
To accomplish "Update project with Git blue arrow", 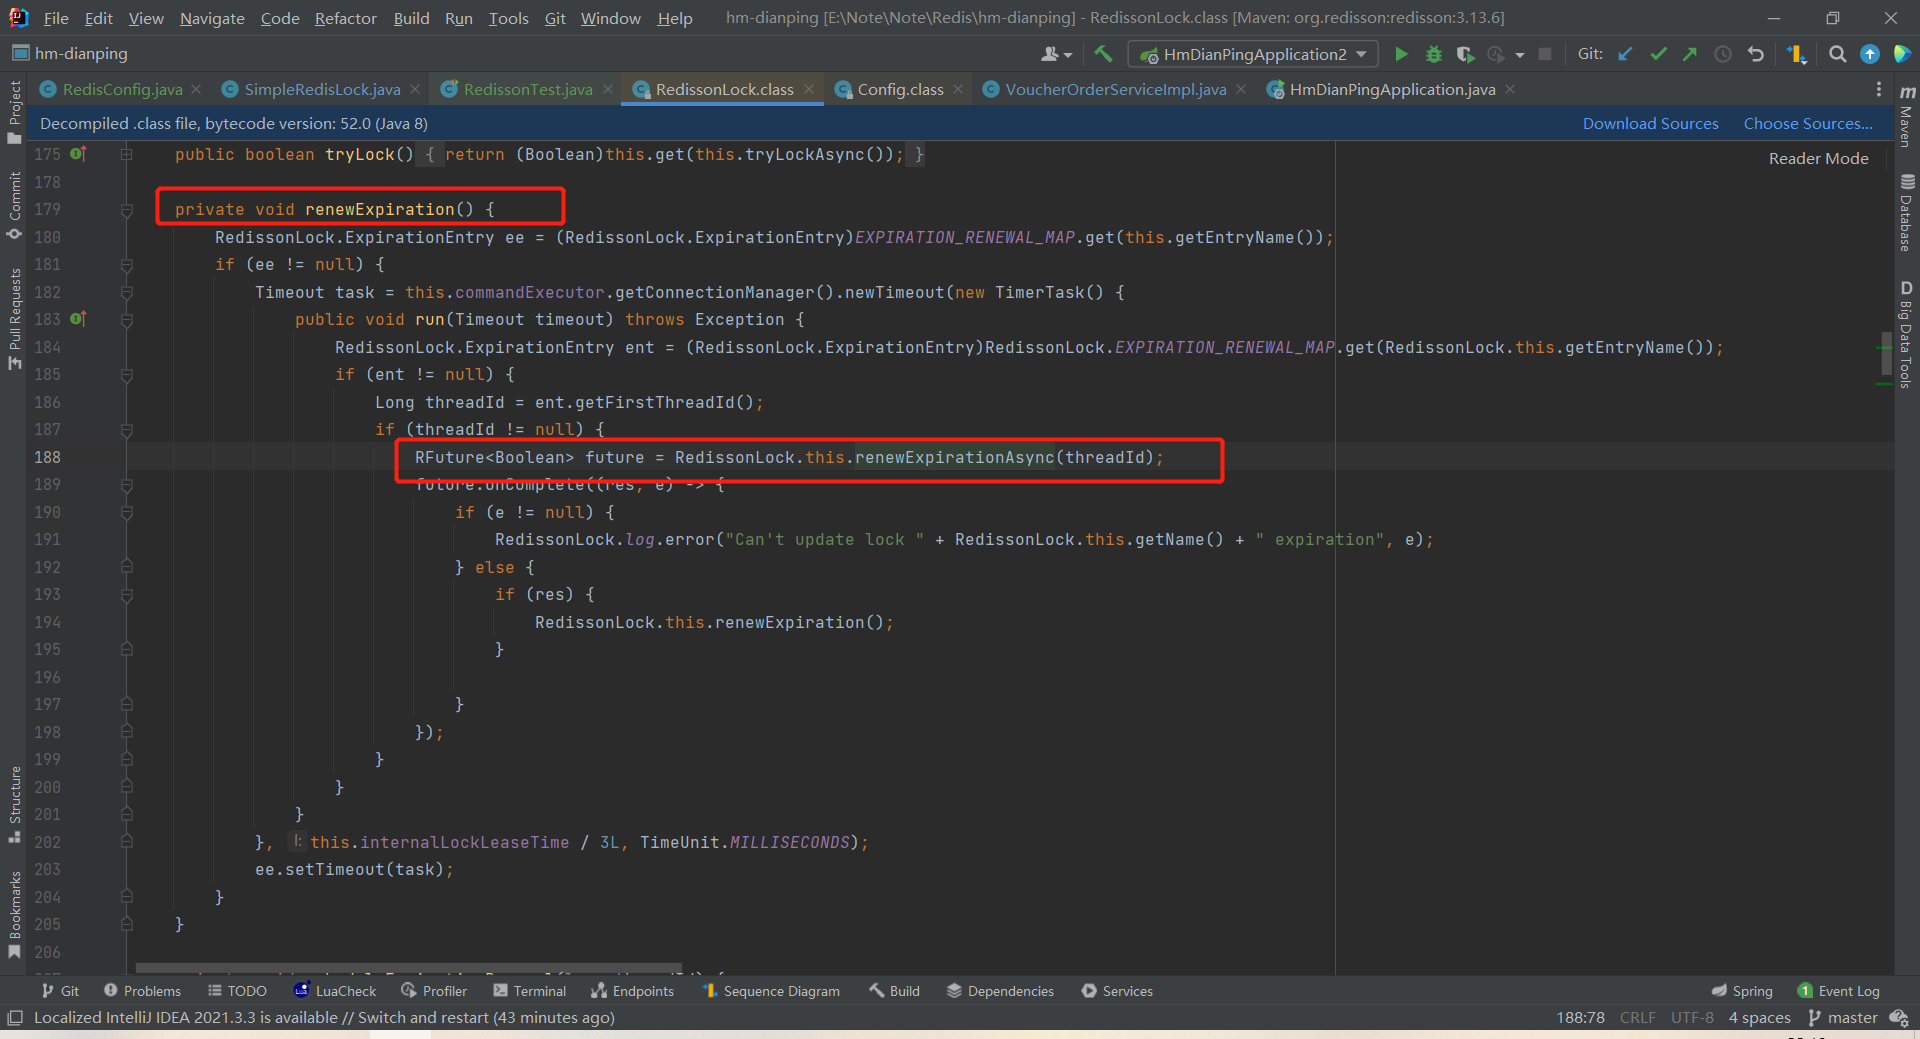I will 1626,54.
